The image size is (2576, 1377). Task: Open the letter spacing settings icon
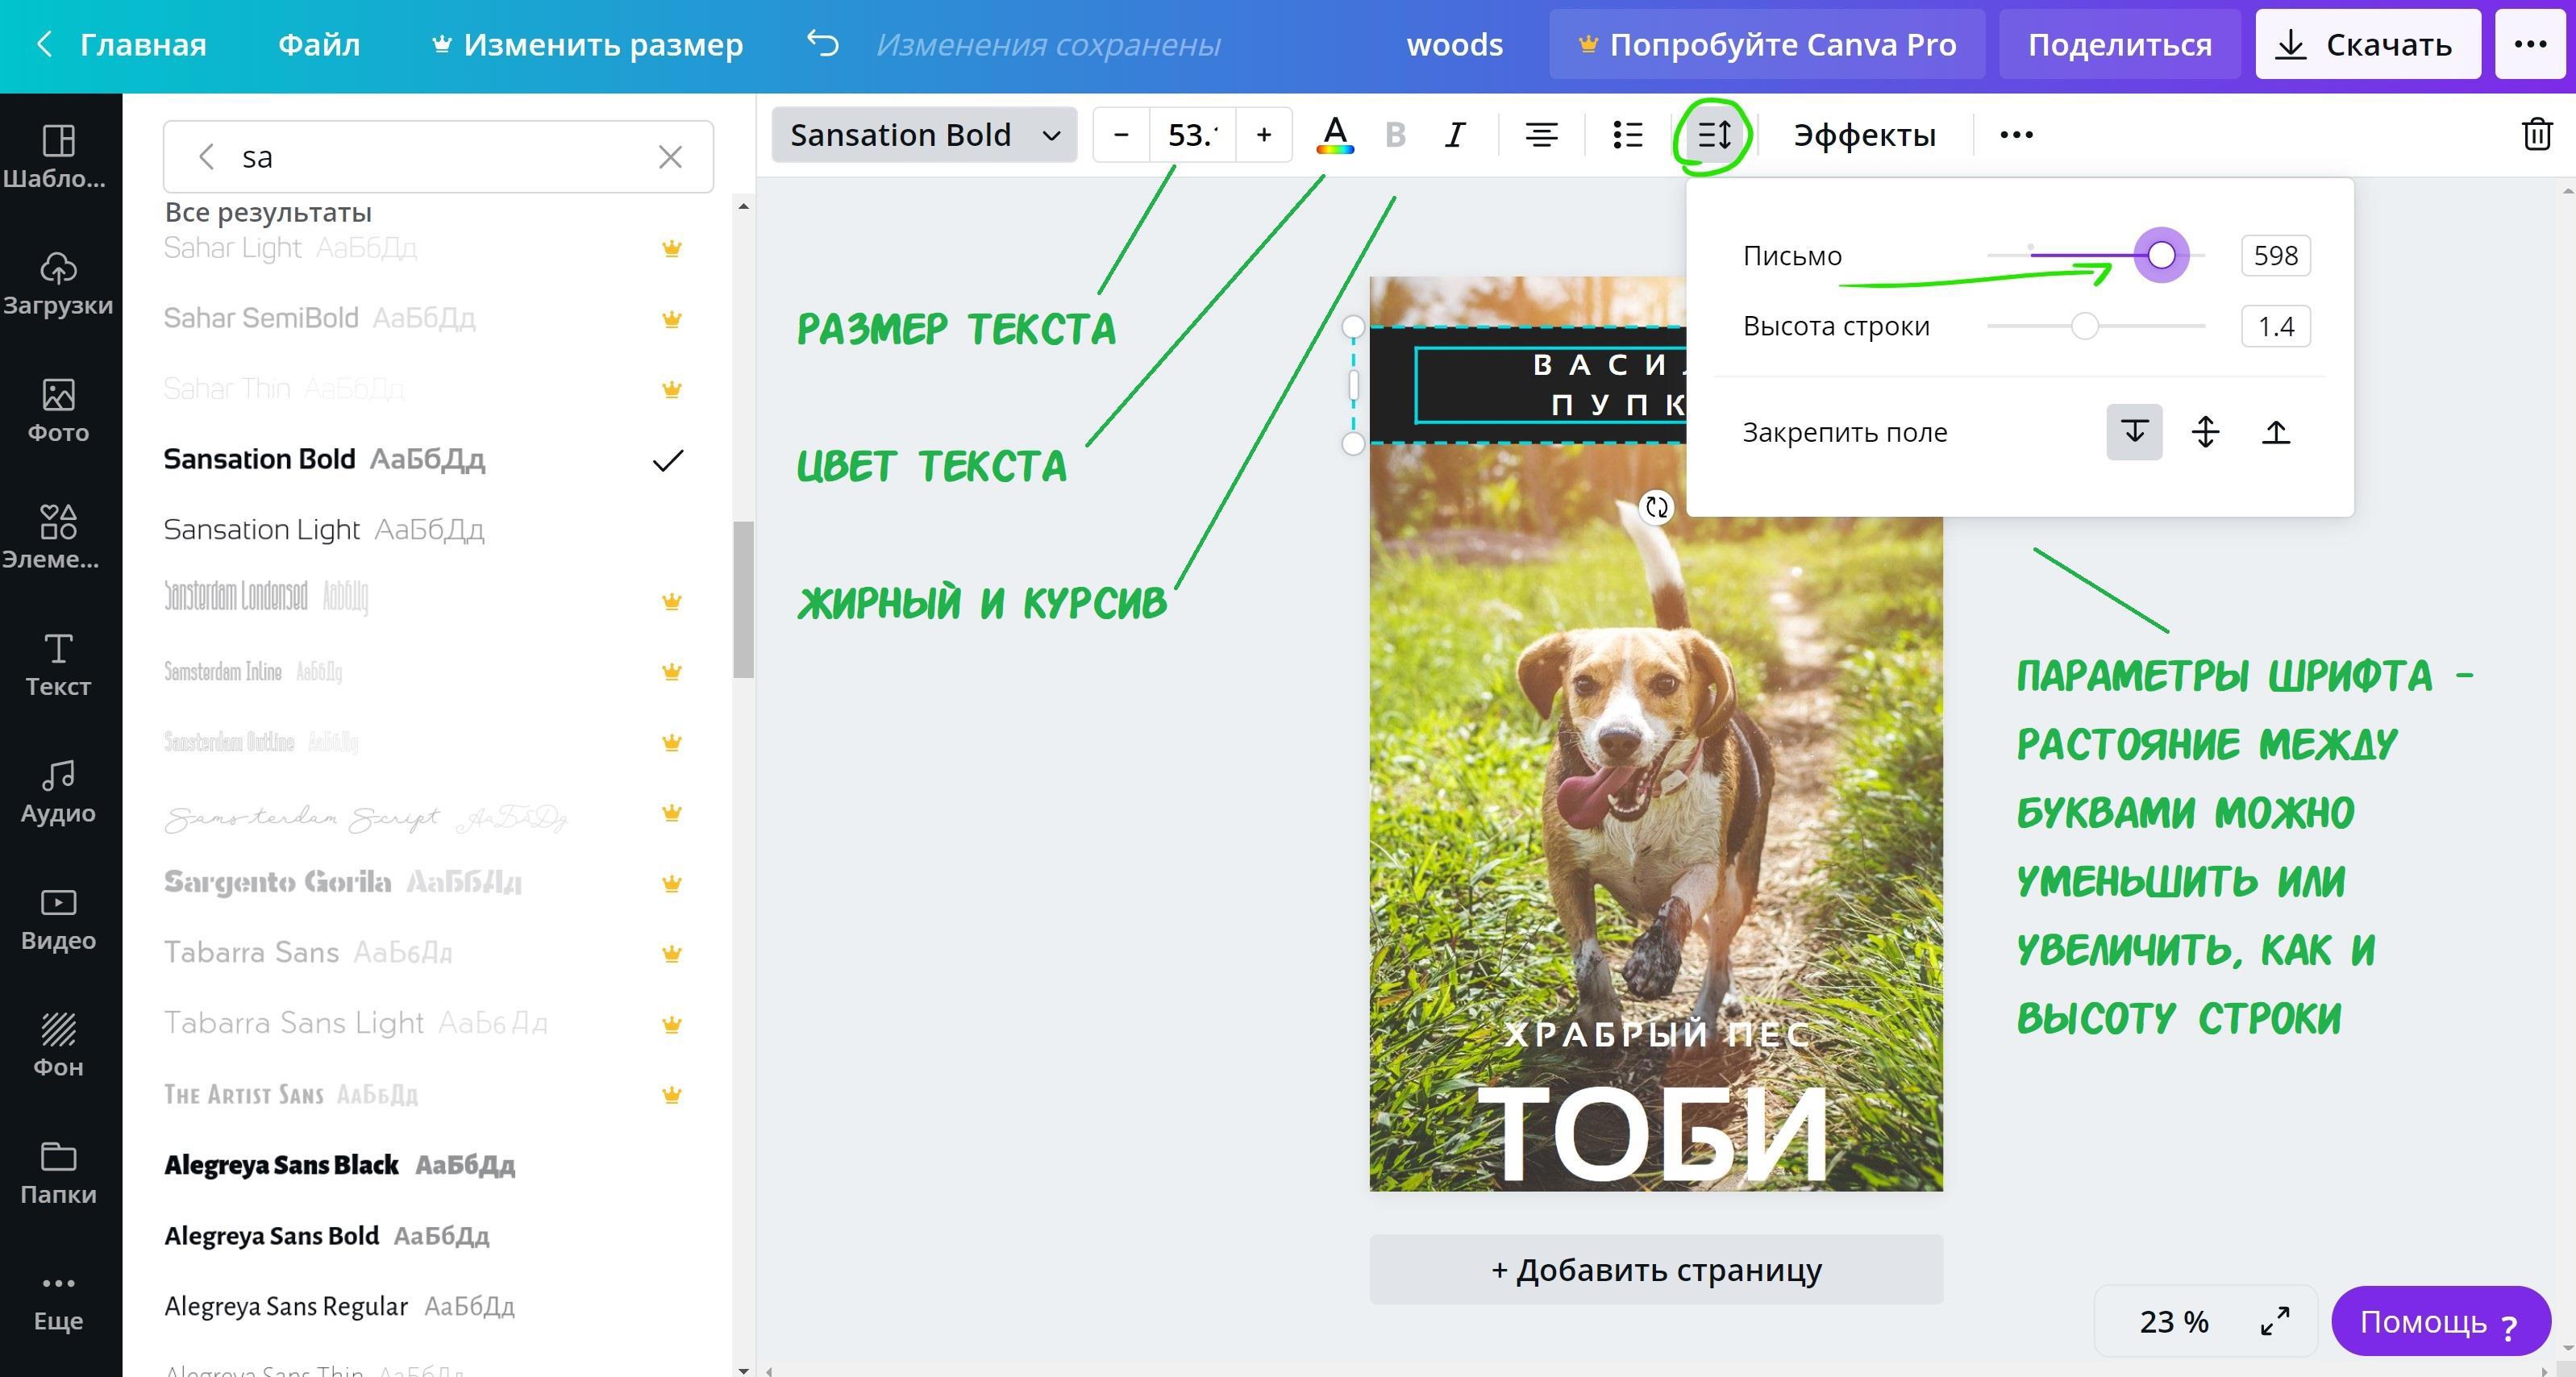coord(1714,134)
